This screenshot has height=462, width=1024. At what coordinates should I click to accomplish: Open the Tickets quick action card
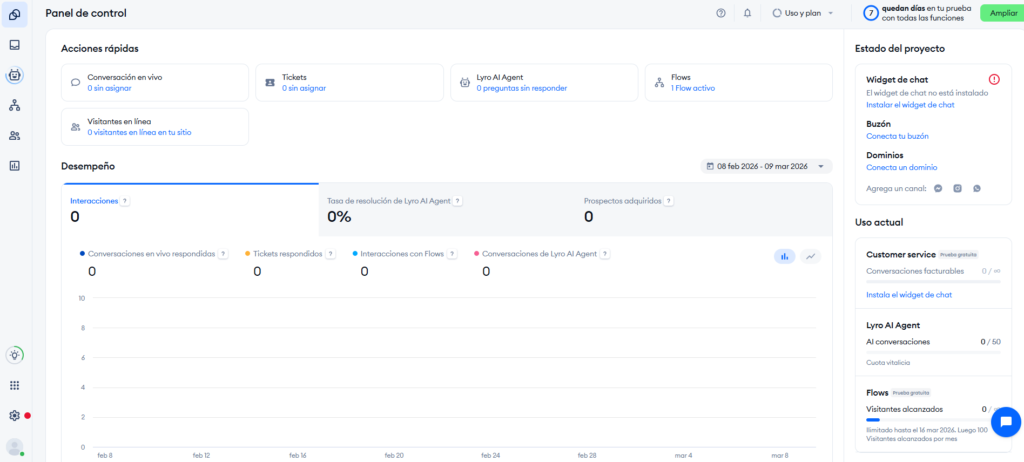coord(349,82)
